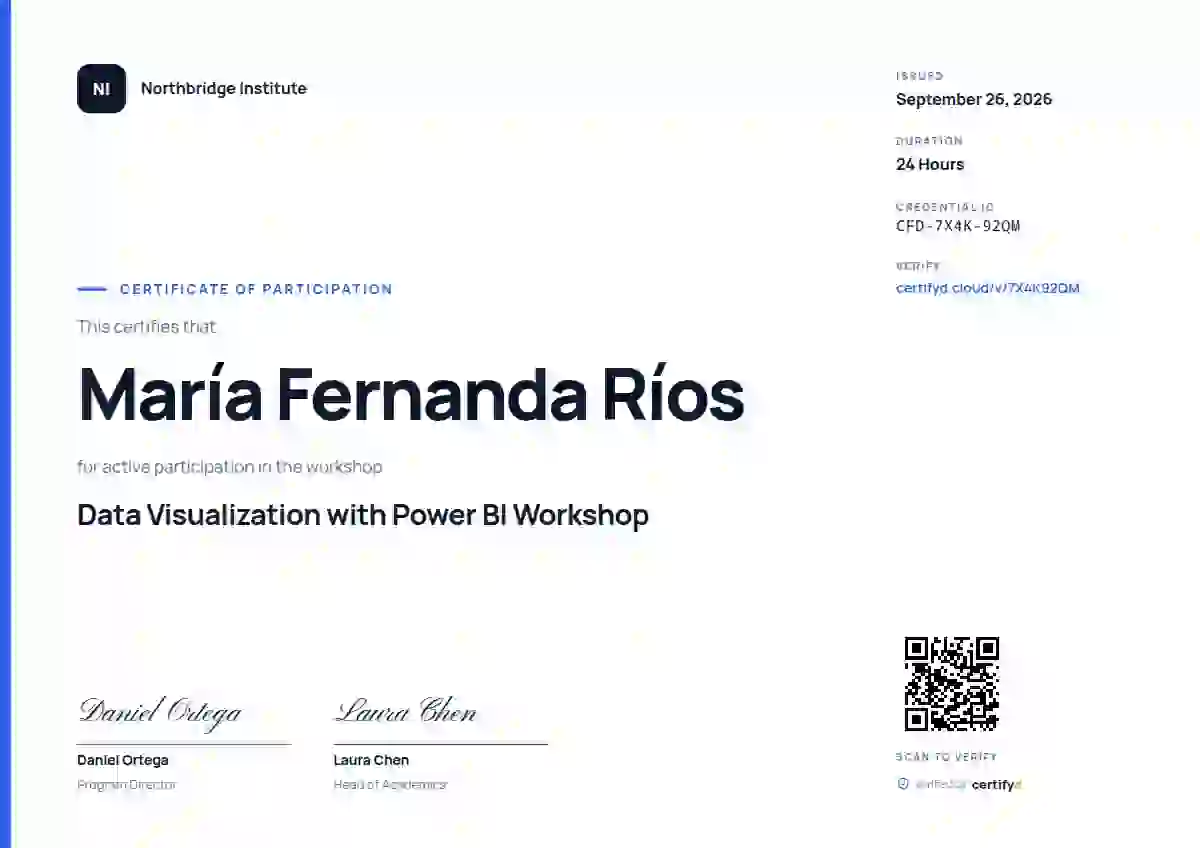Image resolution: width=1200 pixels, height=848 pixels.
Task: Click "This certifies that" line
Action: (x=146, y=326)
